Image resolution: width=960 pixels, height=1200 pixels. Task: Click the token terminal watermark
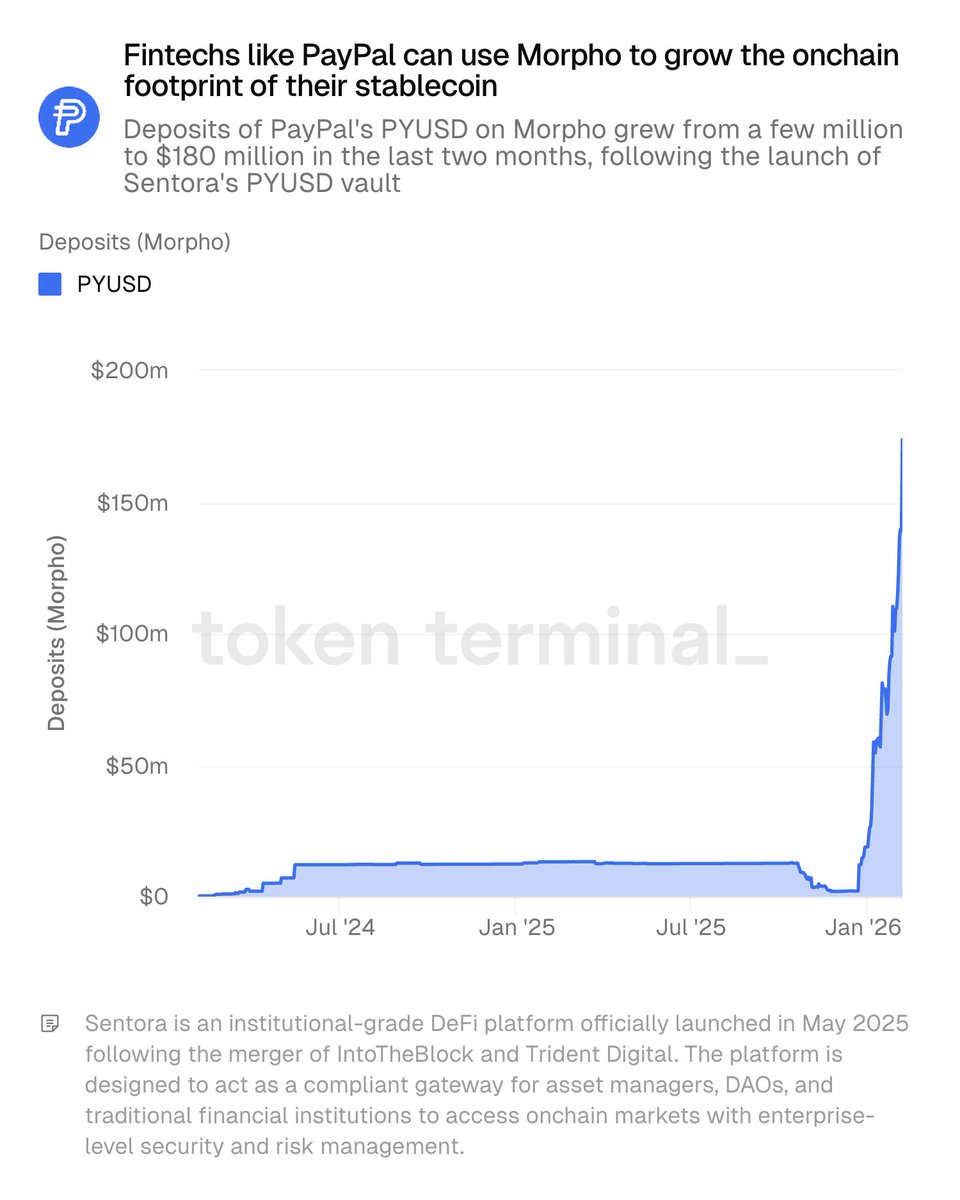(480, 636)
